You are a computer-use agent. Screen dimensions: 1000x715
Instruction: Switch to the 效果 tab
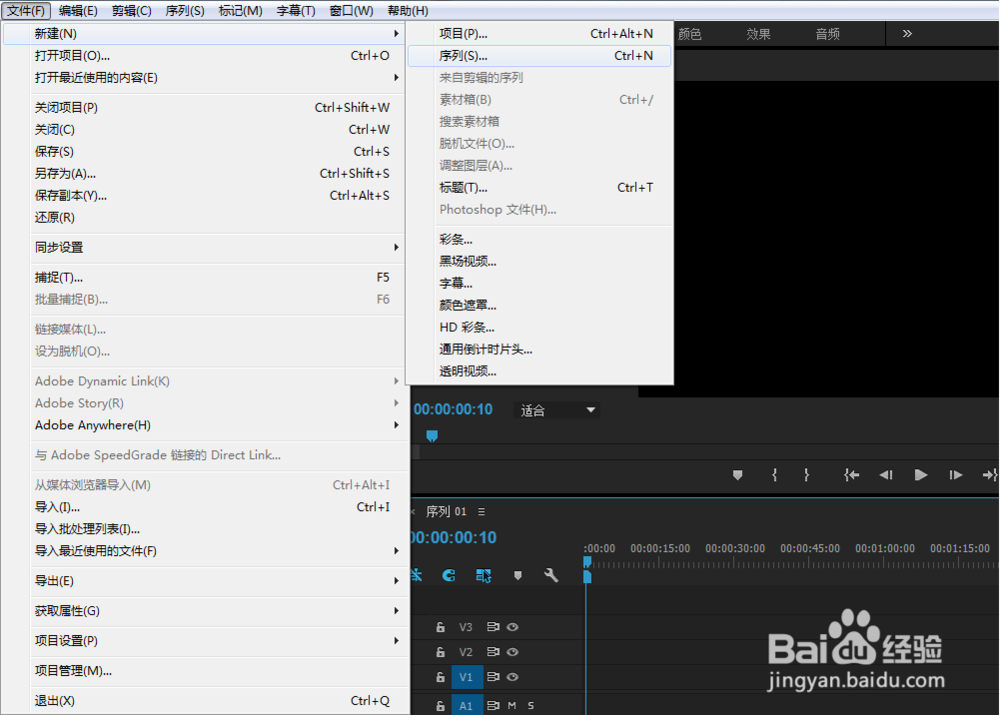click(757, 33)
